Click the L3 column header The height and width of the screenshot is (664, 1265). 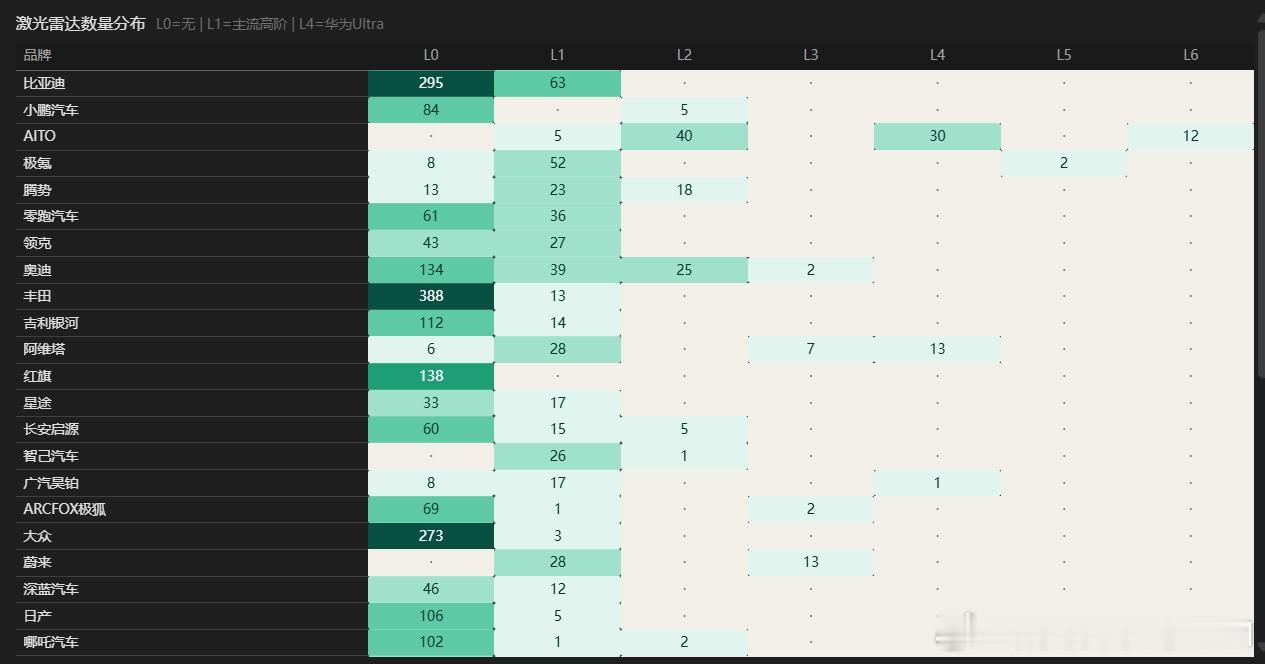(810, 55)
